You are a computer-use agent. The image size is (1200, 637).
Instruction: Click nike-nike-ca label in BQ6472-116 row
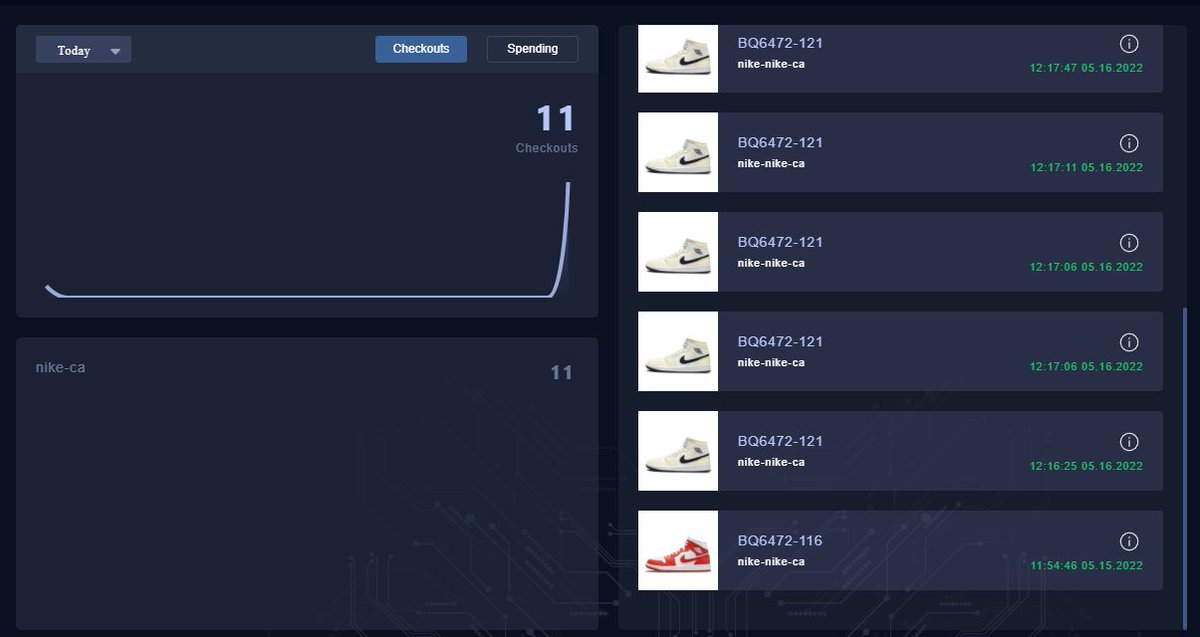pos(771,561)
